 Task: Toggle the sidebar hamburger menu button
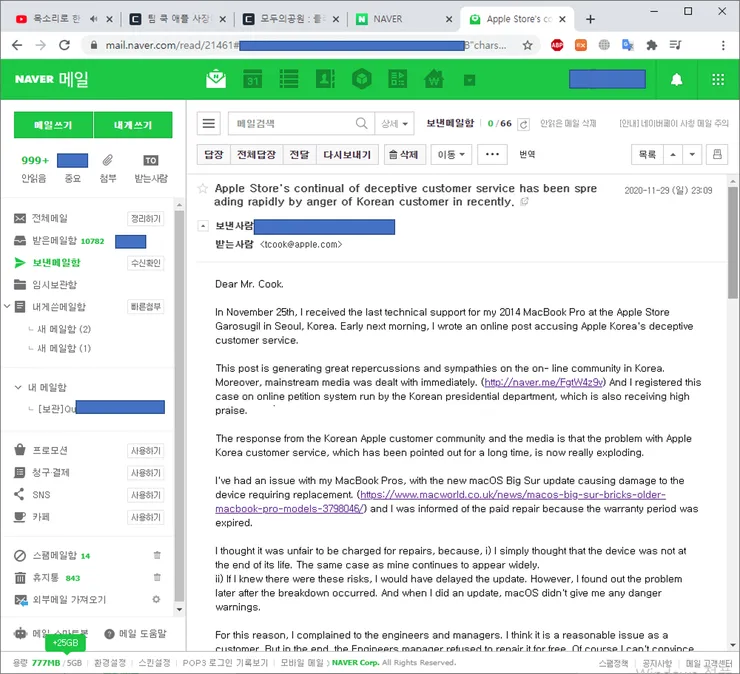point(209,124)
